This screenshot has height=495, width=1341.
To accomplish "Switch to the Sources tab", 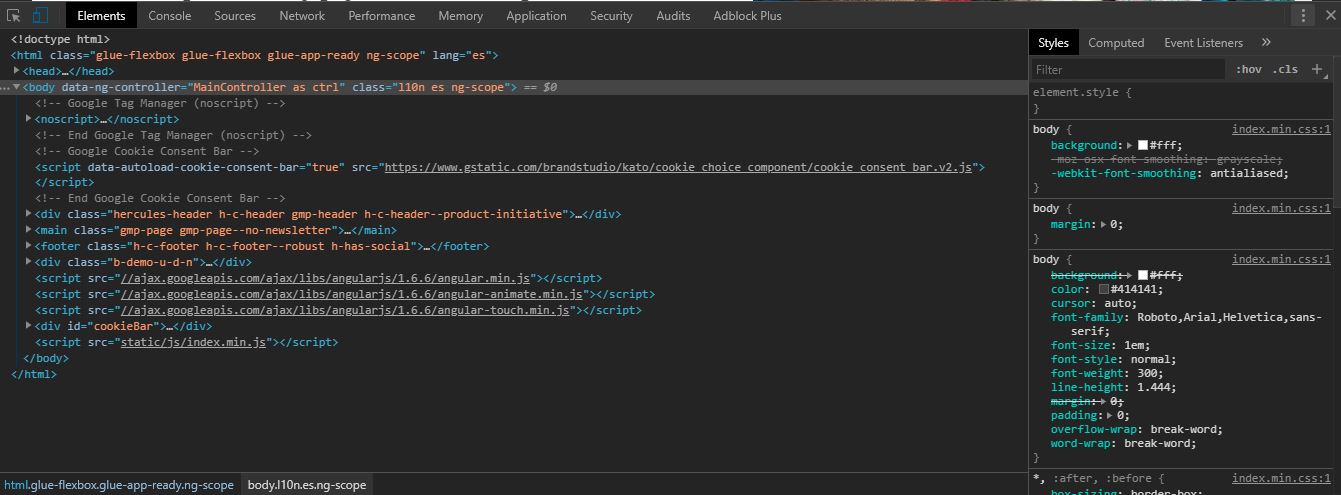I will (x=235, y=16).
